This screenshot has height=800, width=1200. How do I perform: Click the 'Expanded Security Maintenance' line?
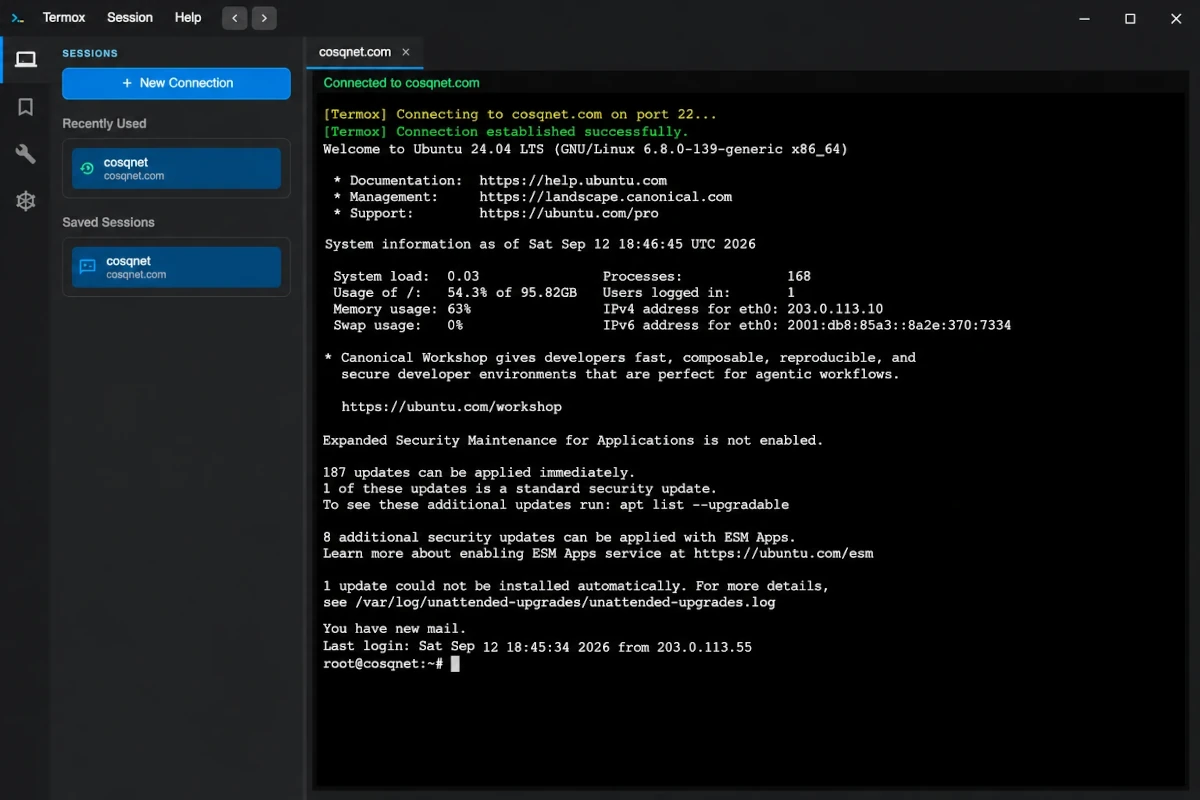pos(573,440)
